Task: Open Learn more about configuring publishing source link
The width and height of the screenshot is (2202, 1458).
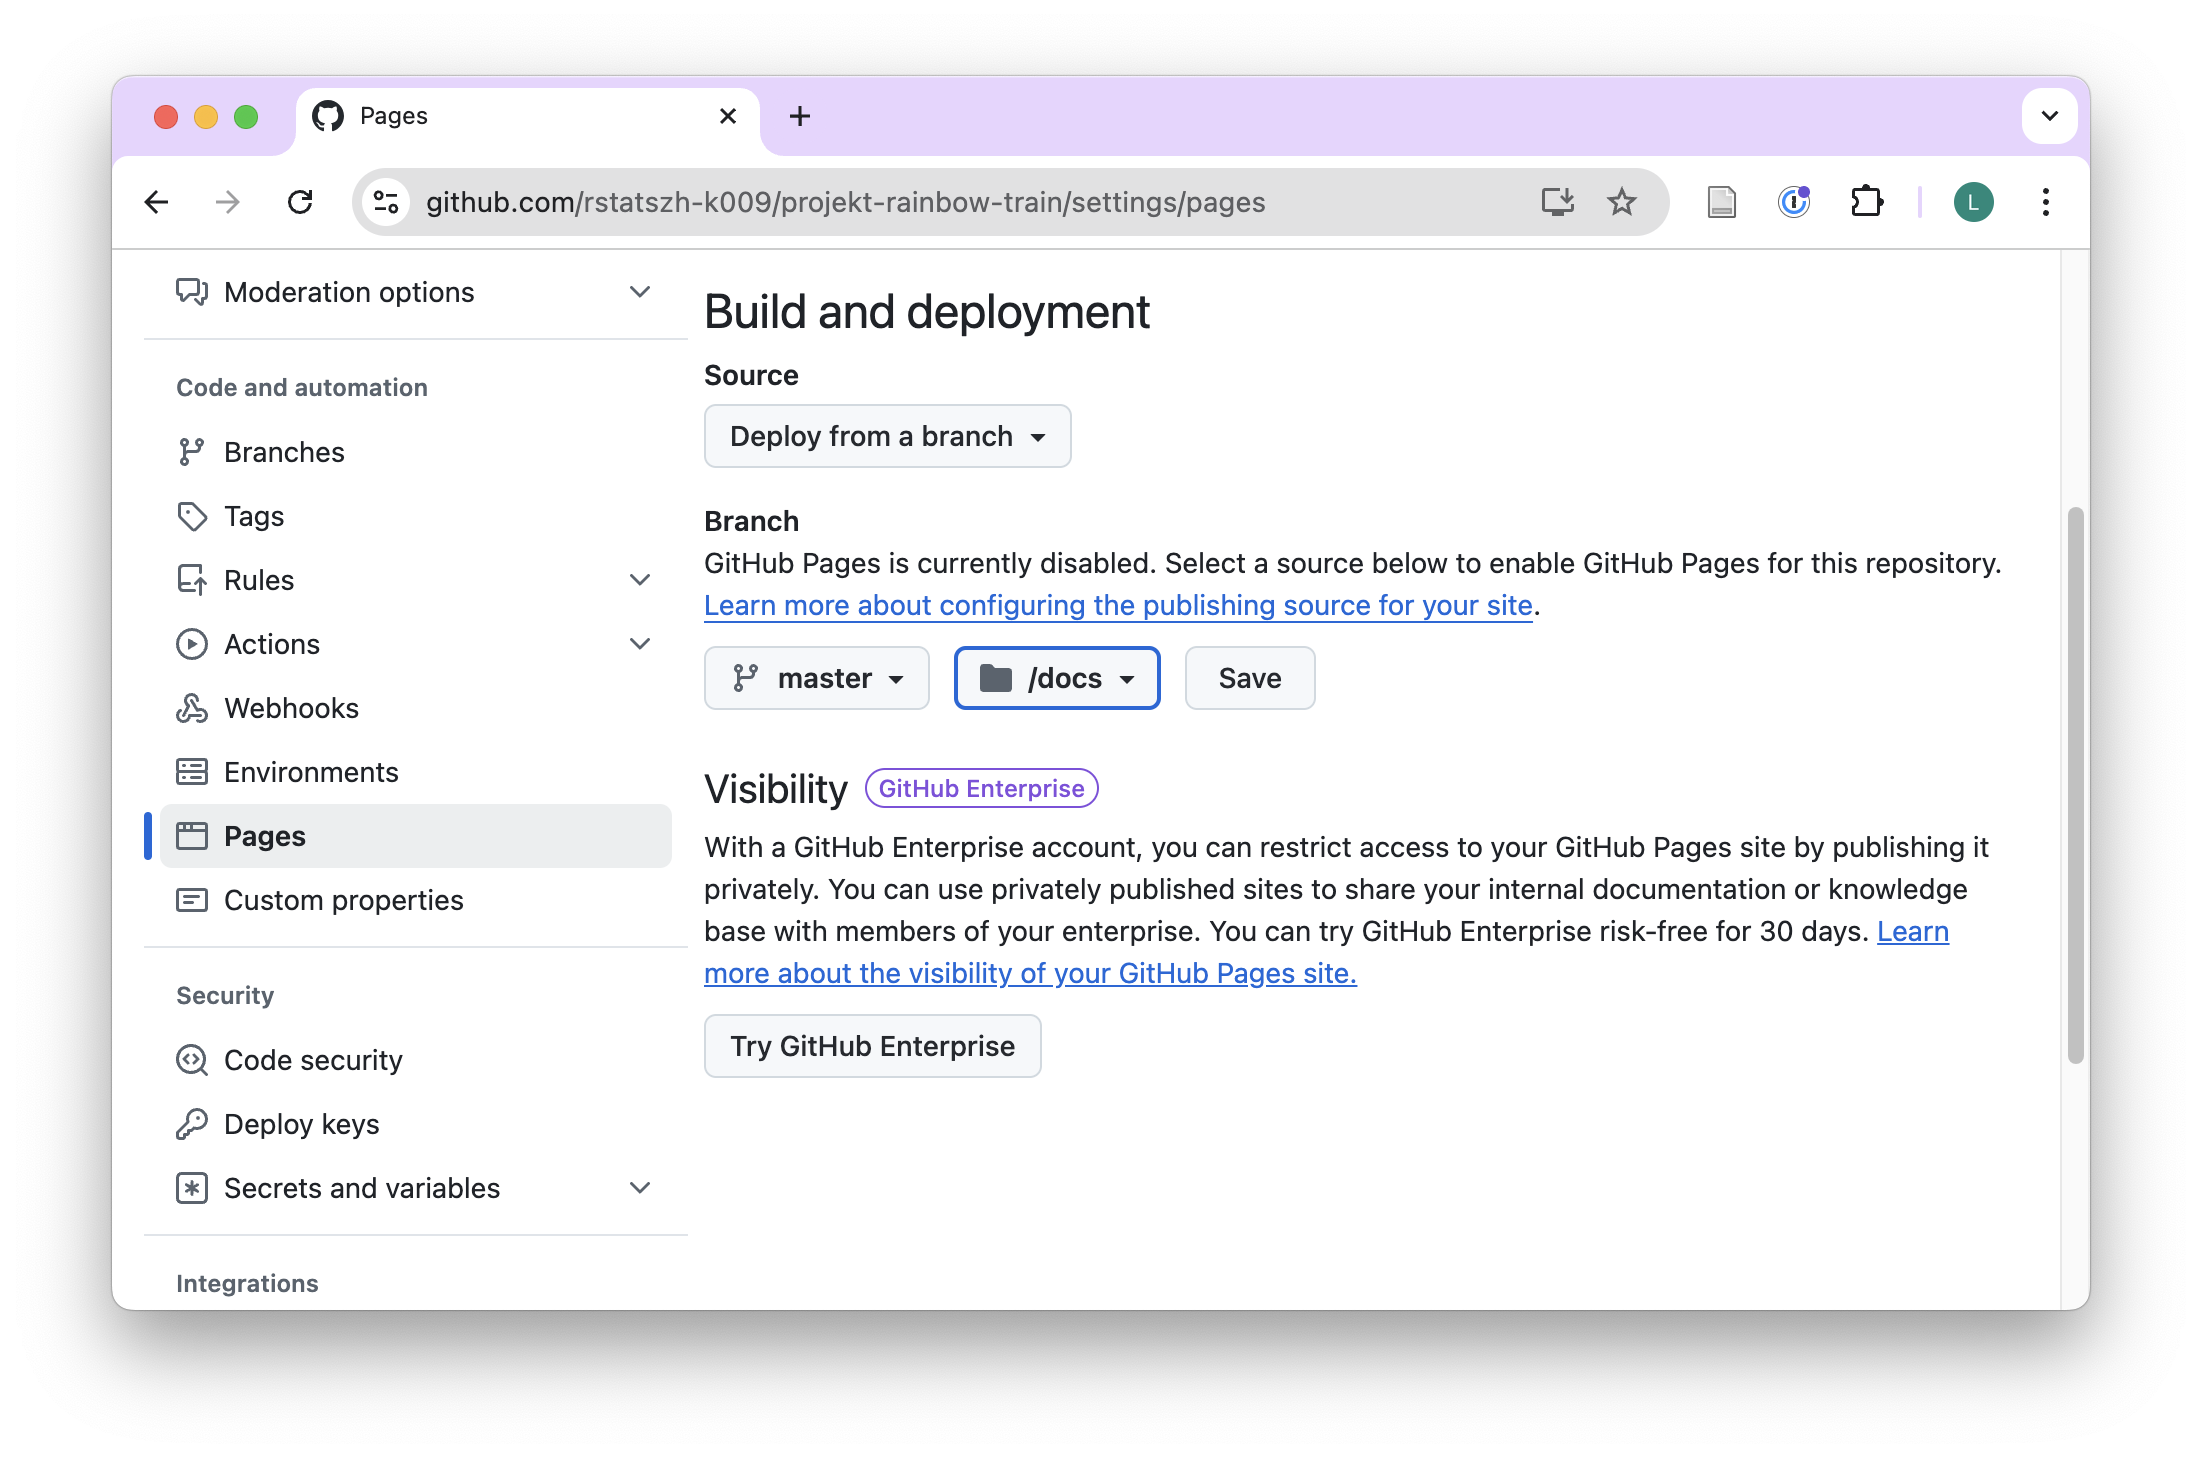Action: pos(1118,605)
